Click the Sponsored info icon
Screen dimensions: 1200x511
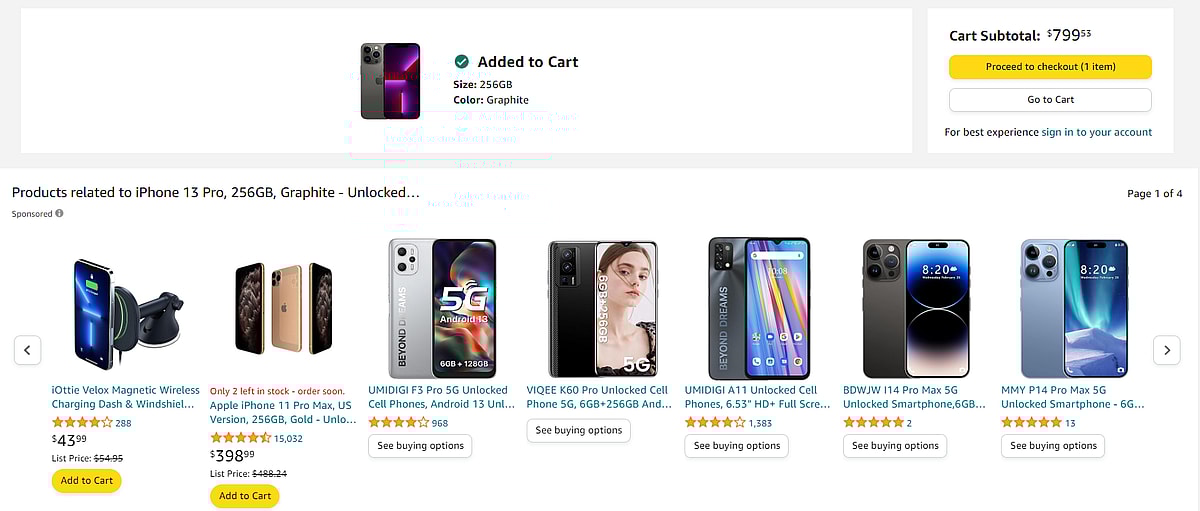click(59, 213)
